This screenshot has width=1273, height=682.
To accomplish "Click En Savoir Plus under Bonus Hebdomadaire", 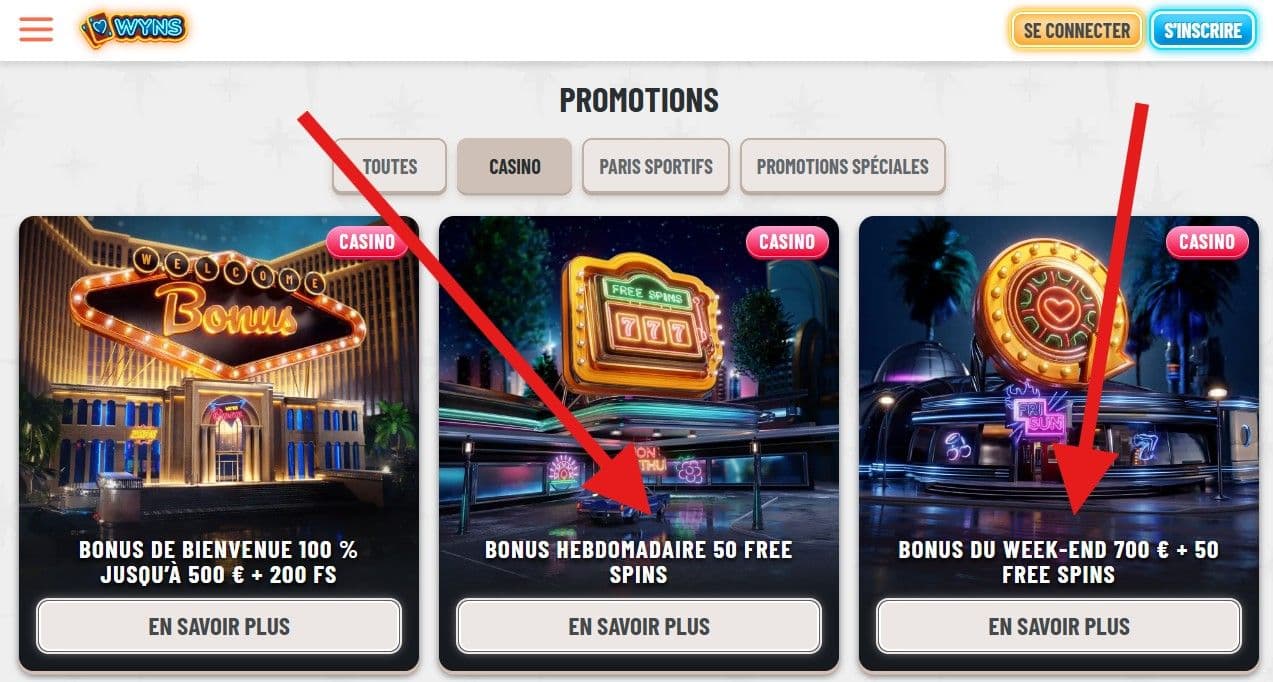I will tap(639, 627).
